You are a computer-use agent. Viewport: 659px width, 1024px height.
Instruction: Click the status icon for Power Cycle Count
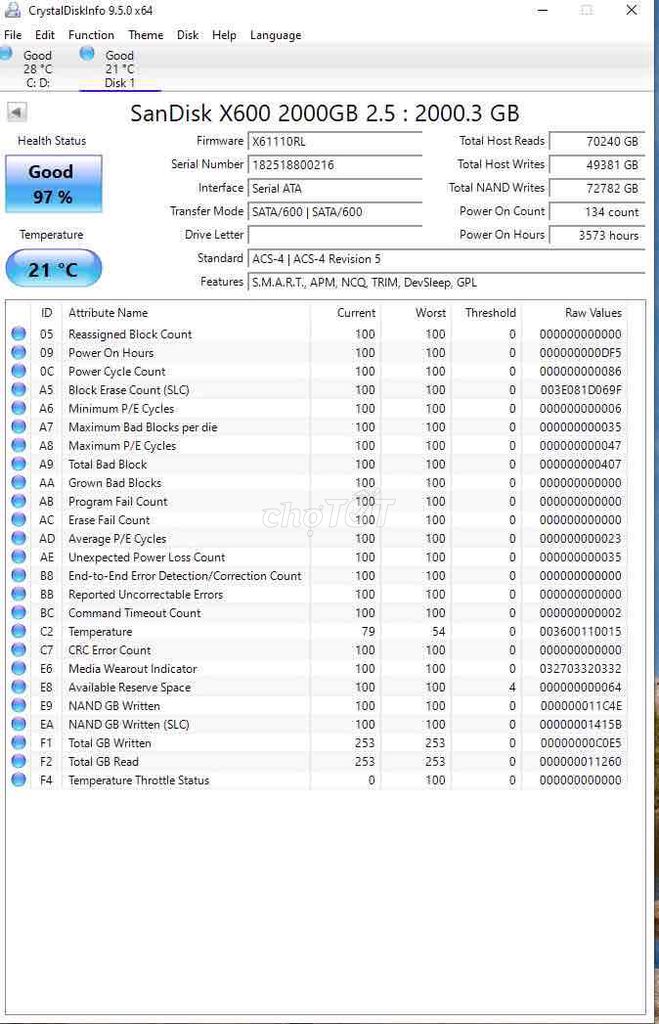[18, 371]
